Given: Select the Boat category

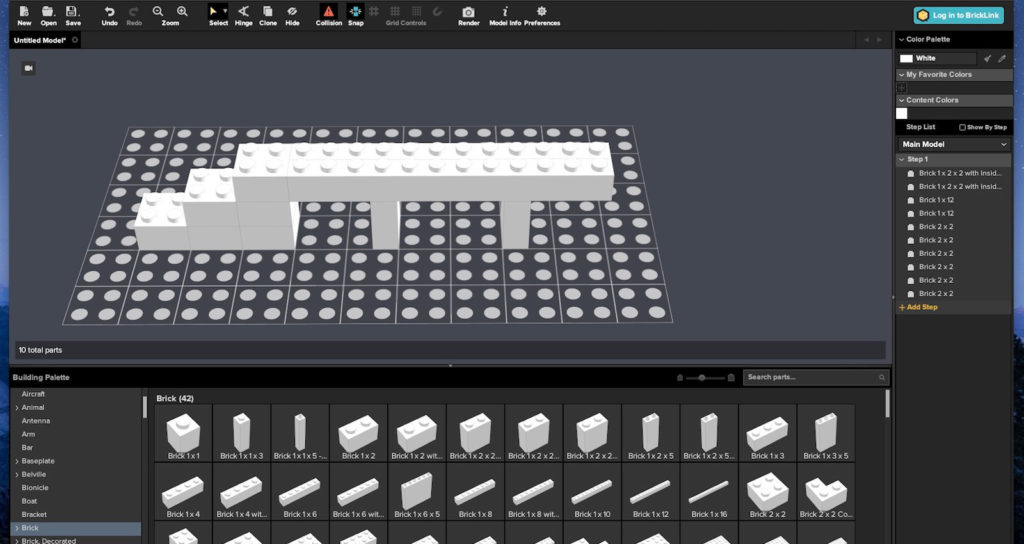Looking at the screenshot, I should 29,501.
